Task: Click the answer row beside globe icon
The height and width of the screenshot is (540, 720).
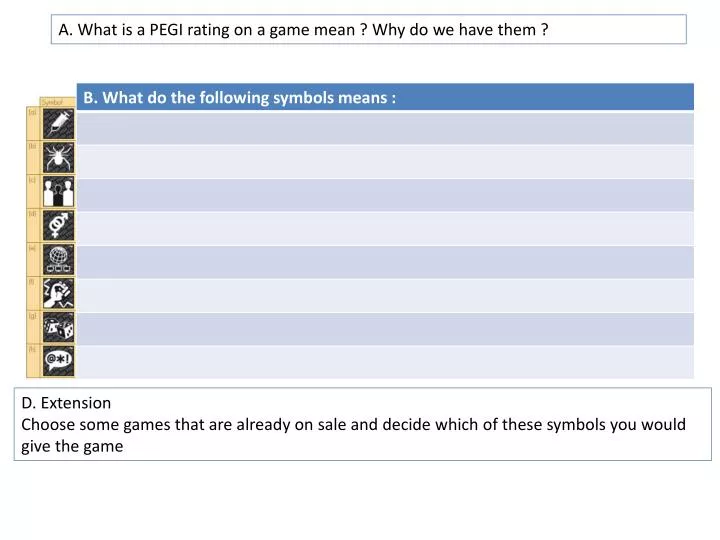Action: pyautogui.click(x=385, y=262)
